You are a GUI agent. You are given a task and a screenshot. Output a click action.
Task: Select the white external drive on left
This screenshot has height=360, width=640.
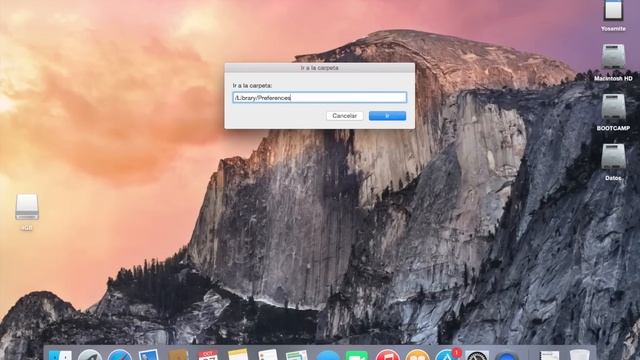click(x=27, y=207)
